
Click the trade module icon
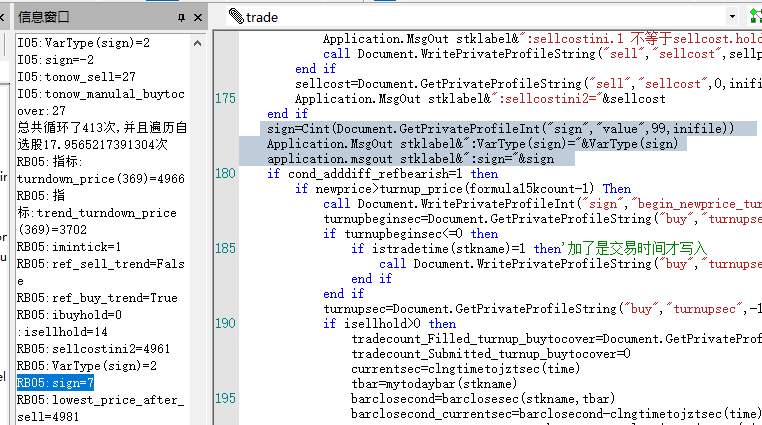236,17
